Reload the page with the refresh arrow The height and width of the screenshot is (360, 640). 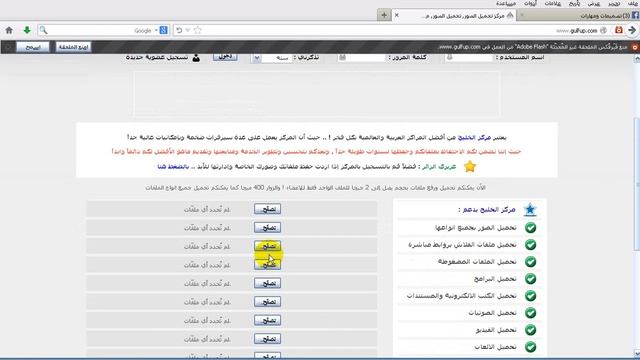coord(179,30)
